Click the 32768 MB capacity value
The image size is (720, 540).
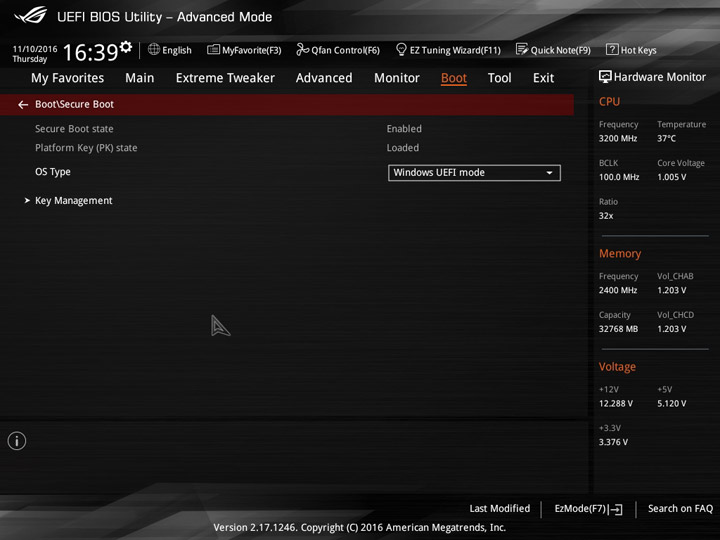pos(619,329)
